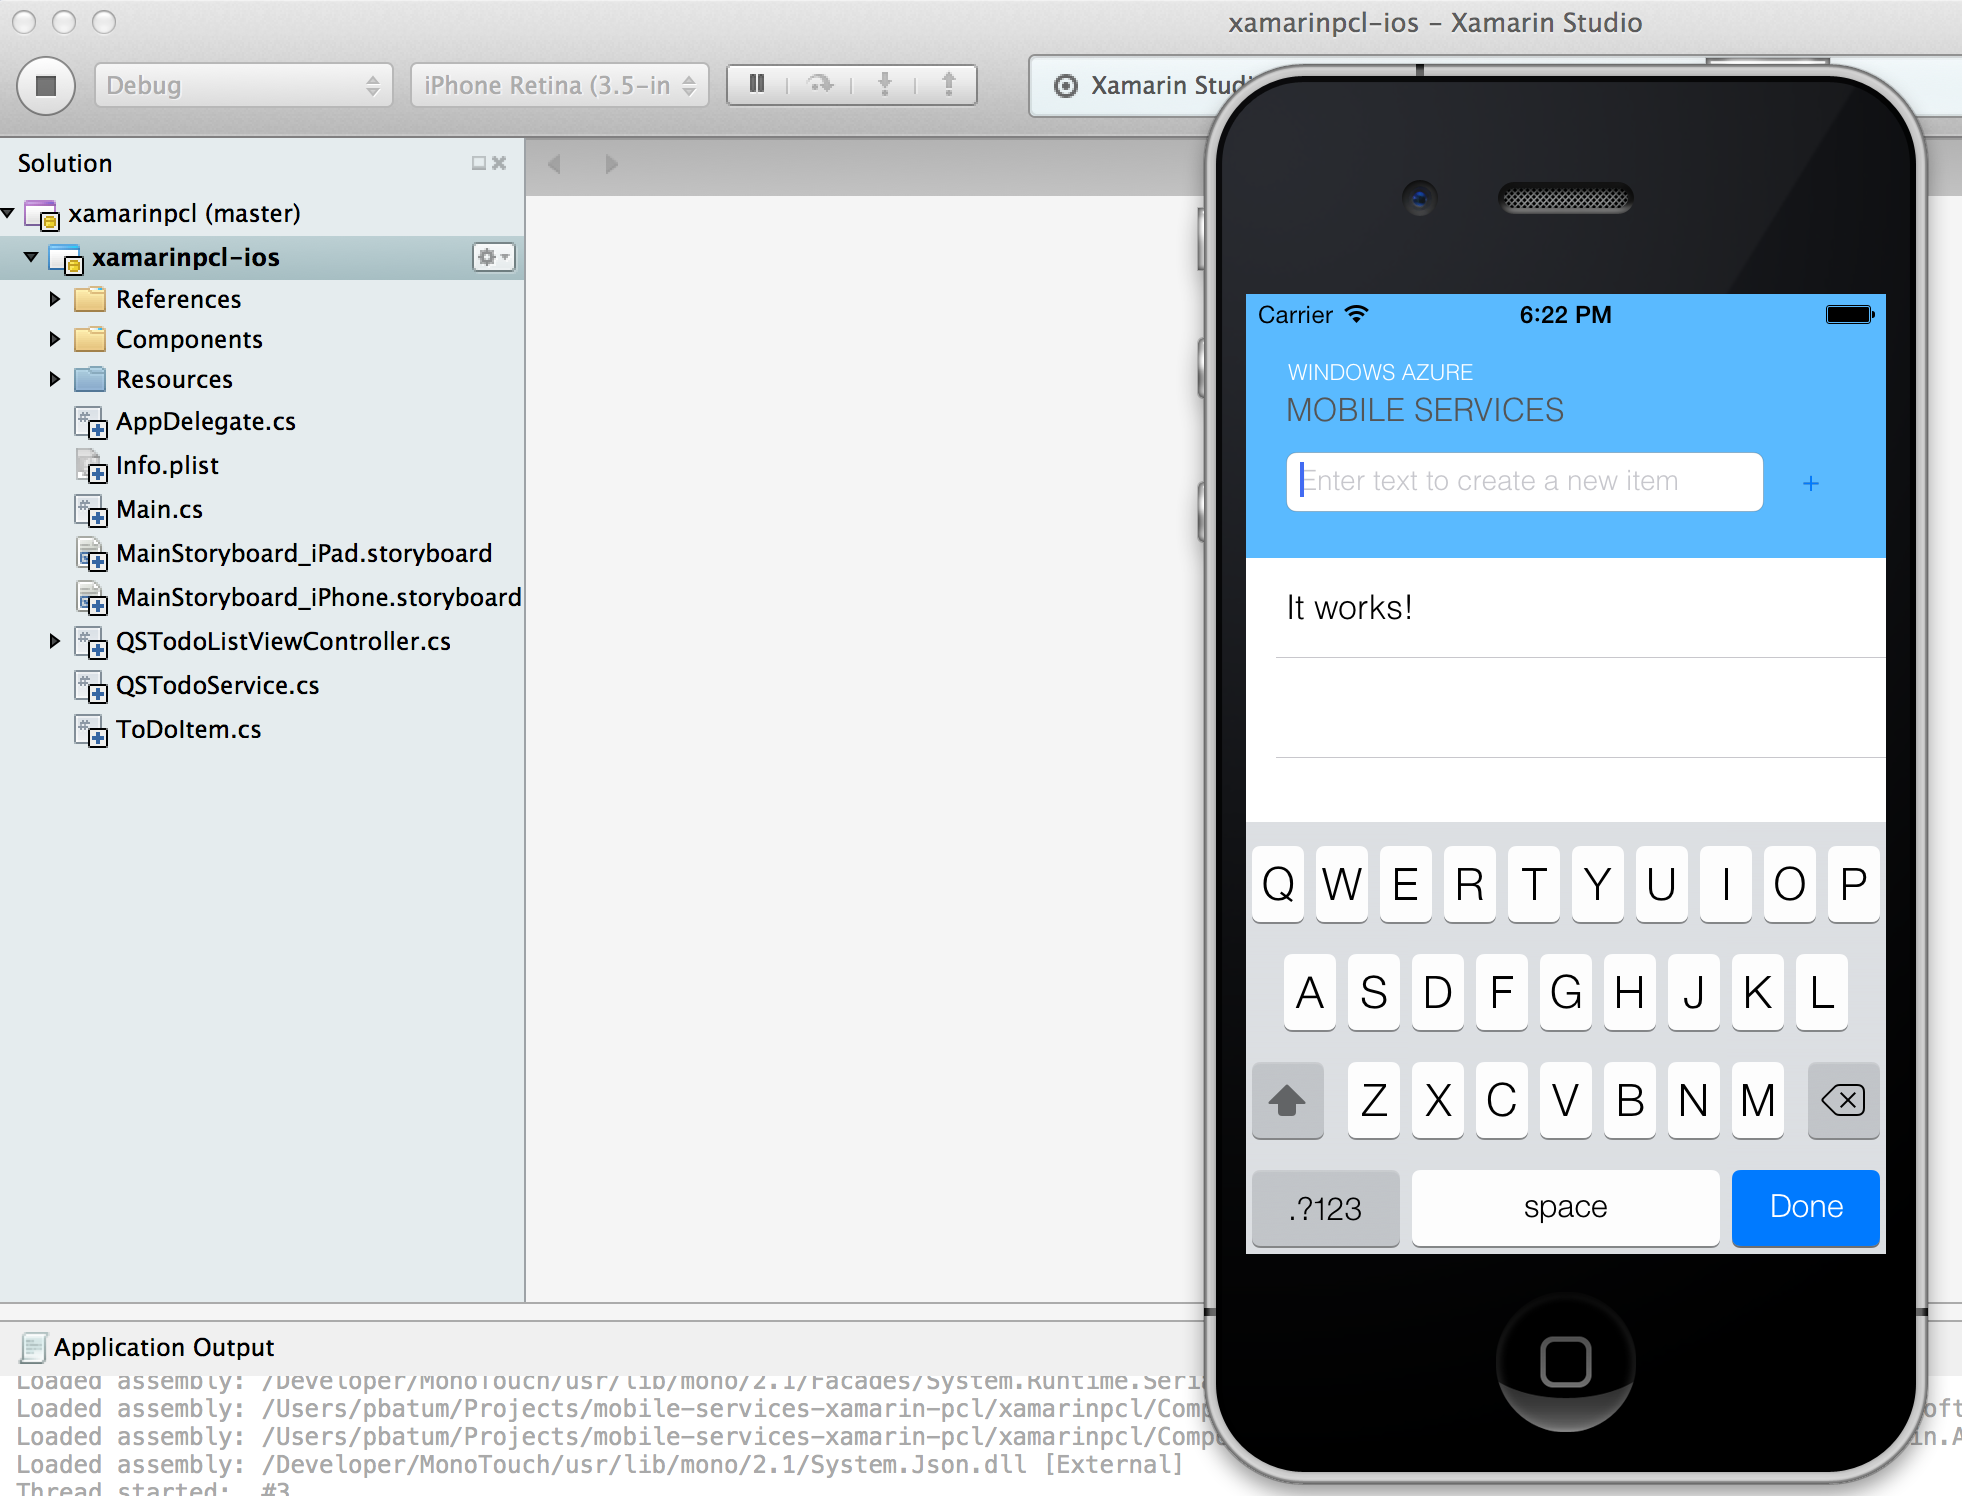Select the Main.cs file icon
1962x1496 pixels.
point(91,510)
